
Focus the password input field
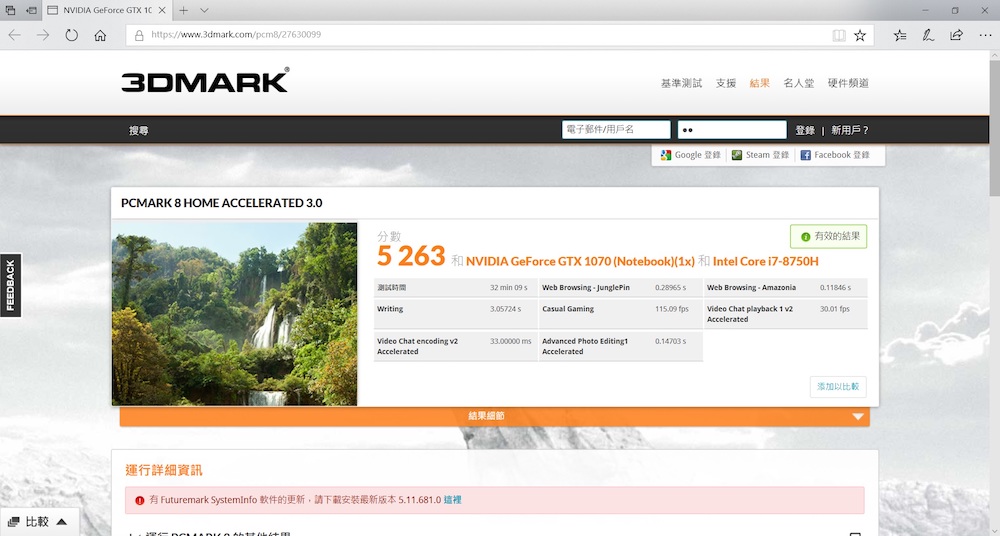click(732, 130)
